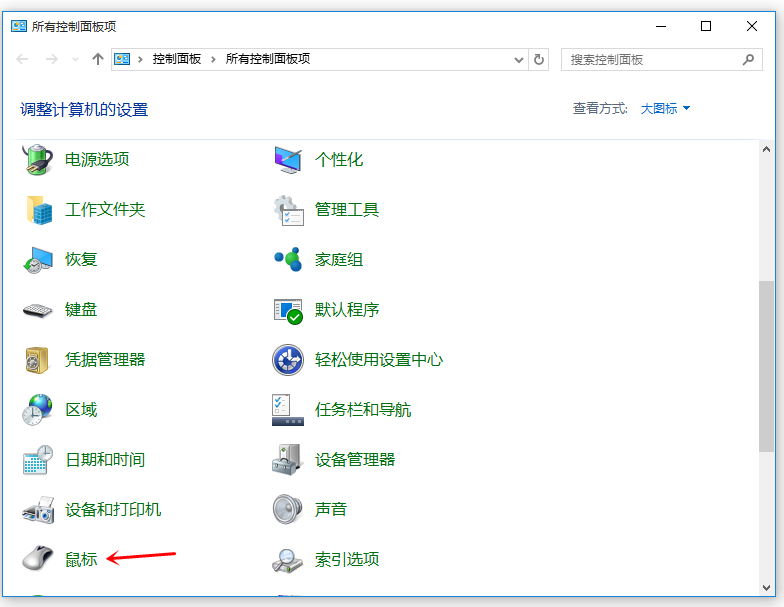
Task: Expand the chevron after 控制面板 breadcrumb
Action: pyautogui.click(x=213, y=60)
